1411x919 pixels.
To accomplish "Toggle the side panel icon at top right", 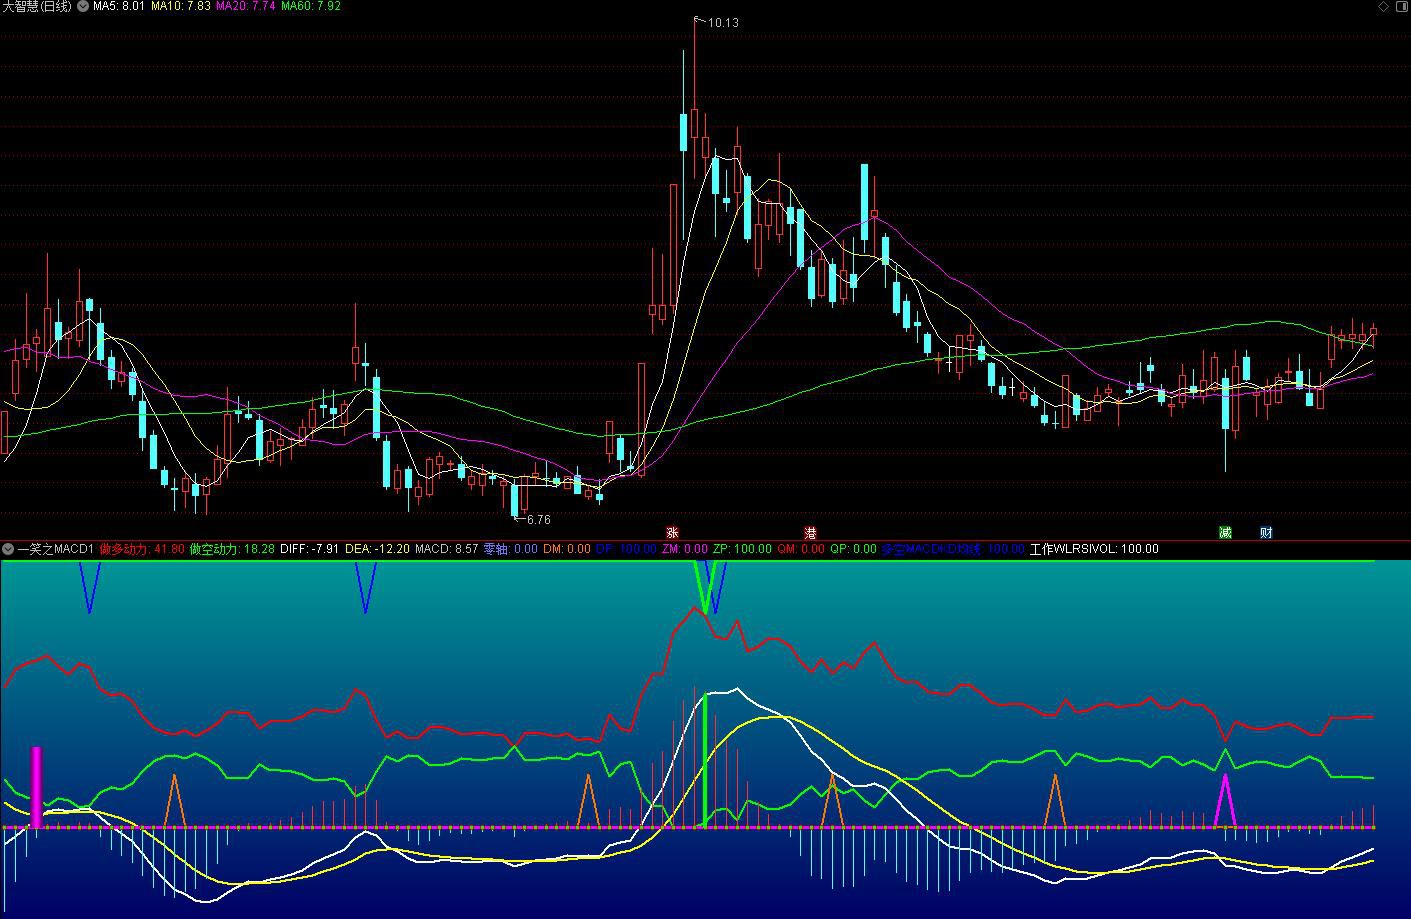I will [x=1400, y=6].
